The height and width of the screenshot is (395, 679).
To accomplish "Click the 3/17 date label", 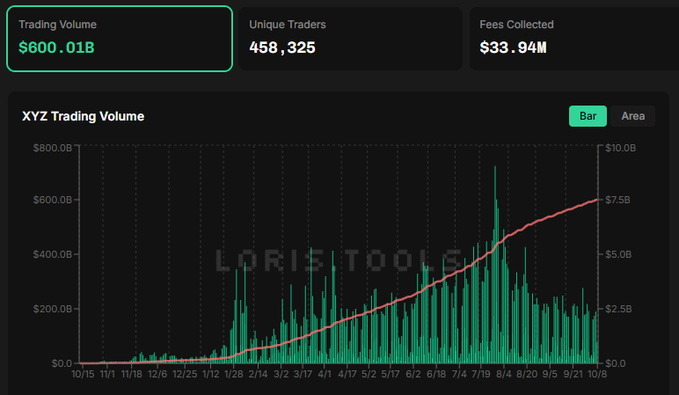I will tap(303, 374).
